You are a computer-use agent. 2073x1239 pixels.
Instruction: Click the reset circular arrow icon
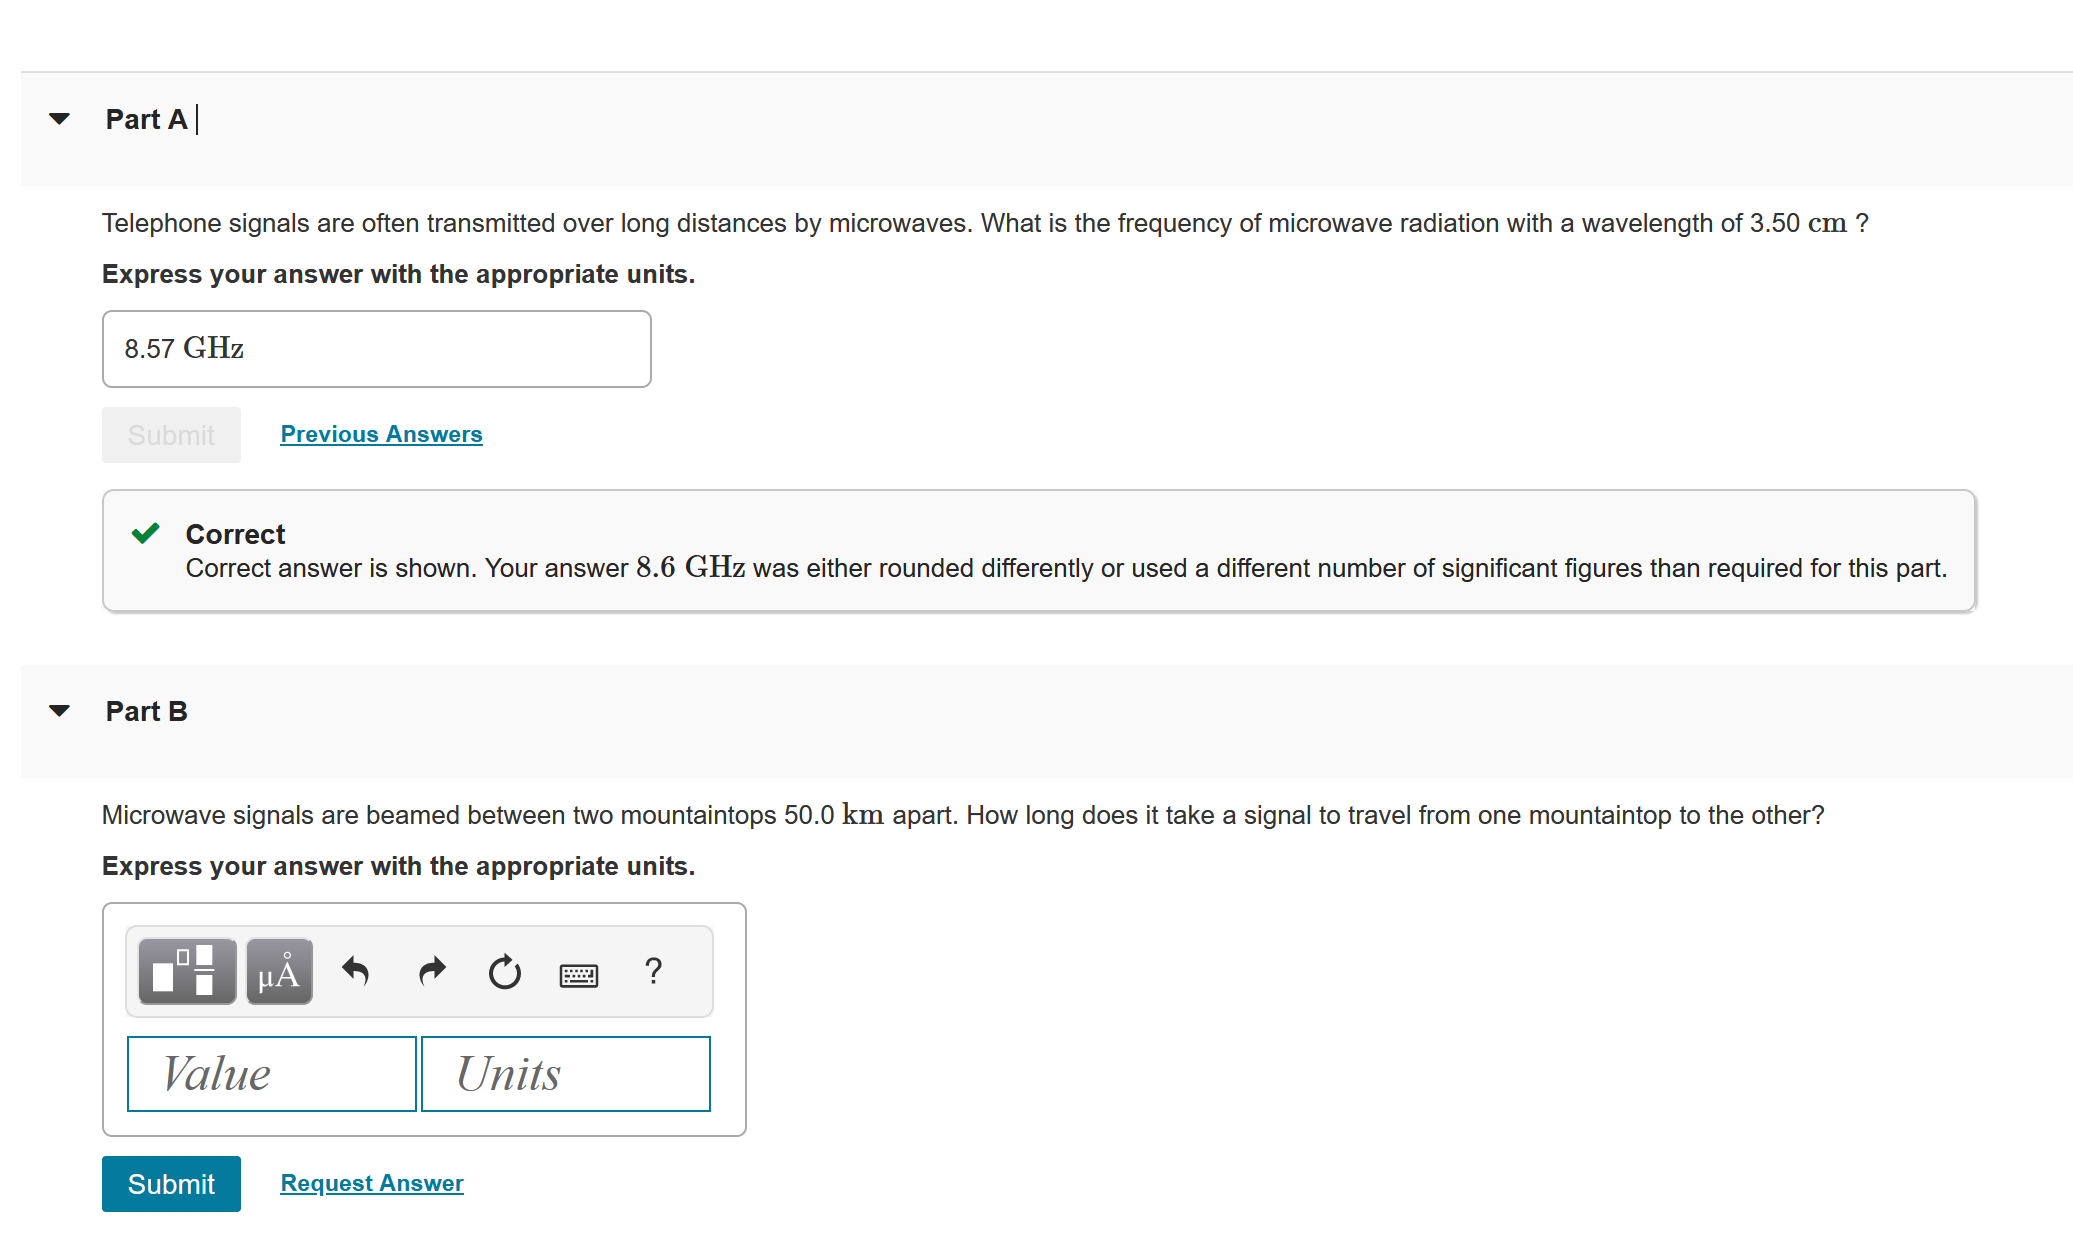(x=505, y=972)
